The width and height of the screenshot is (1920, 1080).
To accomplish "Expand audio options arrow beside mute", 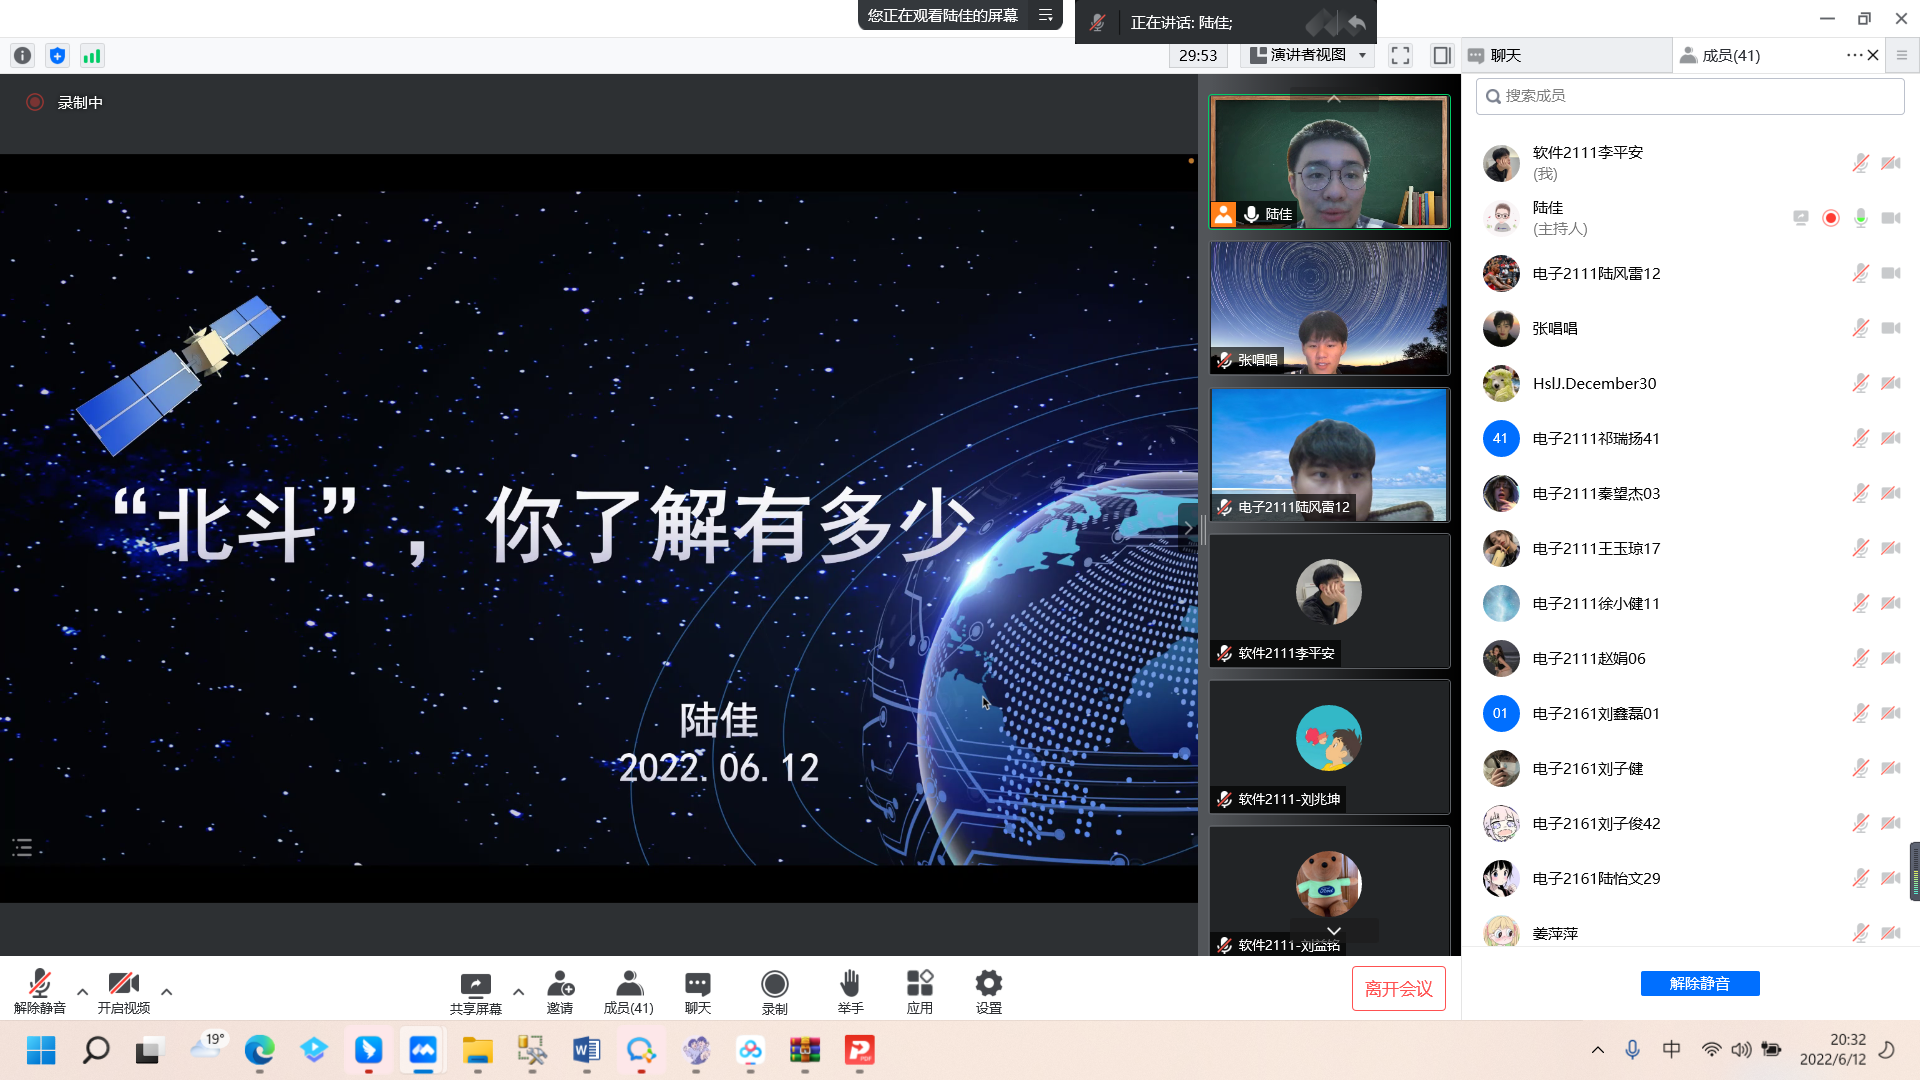I will pos(83,992).
